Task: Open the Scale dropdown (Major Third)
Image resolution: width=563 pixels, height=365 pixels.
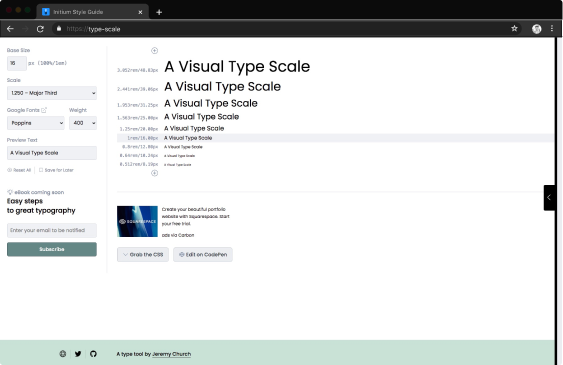Action: click(52, 93)
